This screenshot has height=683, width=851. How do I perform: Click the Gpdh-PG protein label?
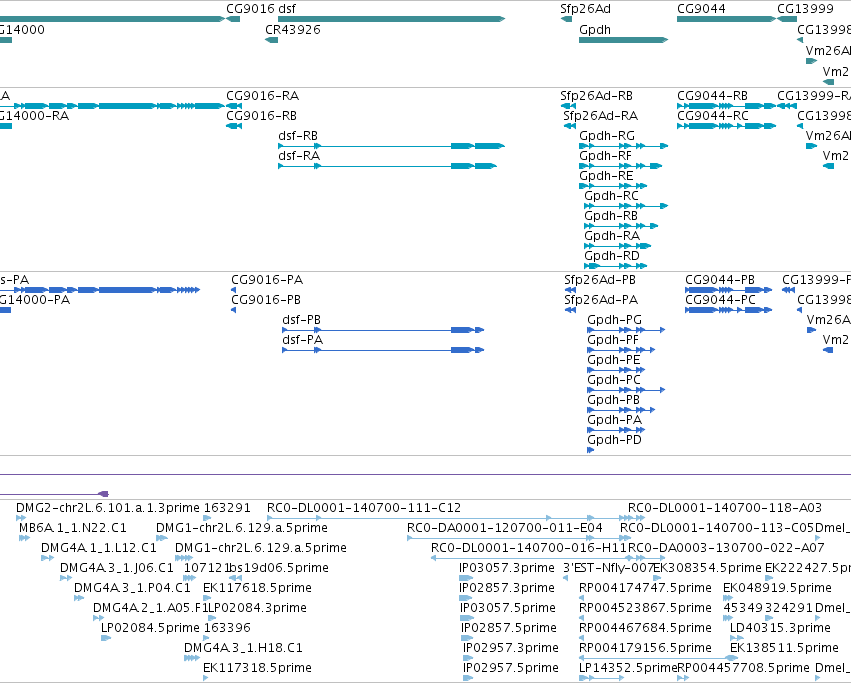coord(614,320)
